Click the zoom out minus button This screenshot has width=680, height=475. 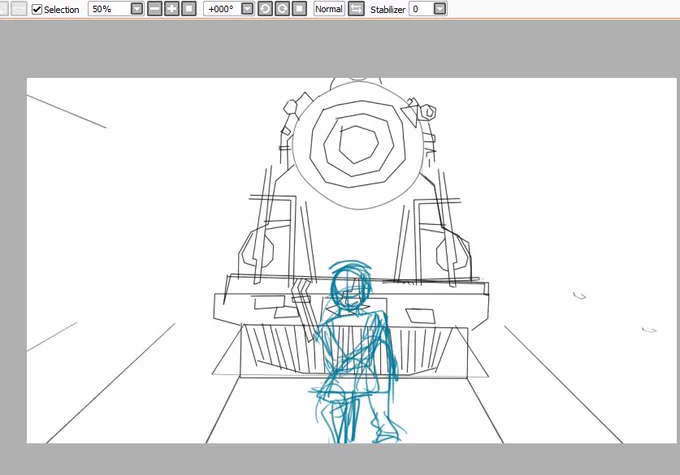point(154,9)
